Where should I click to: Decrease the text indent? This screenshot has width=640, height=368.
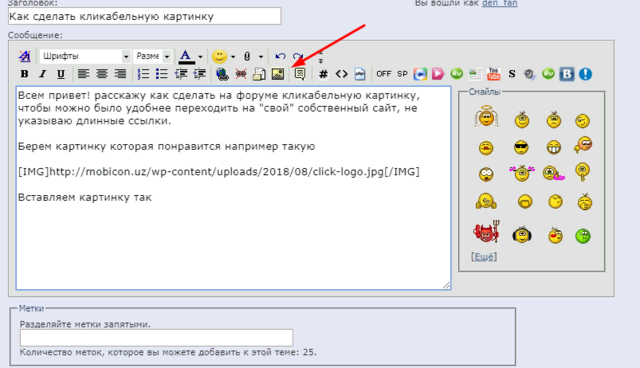(181, 74)
